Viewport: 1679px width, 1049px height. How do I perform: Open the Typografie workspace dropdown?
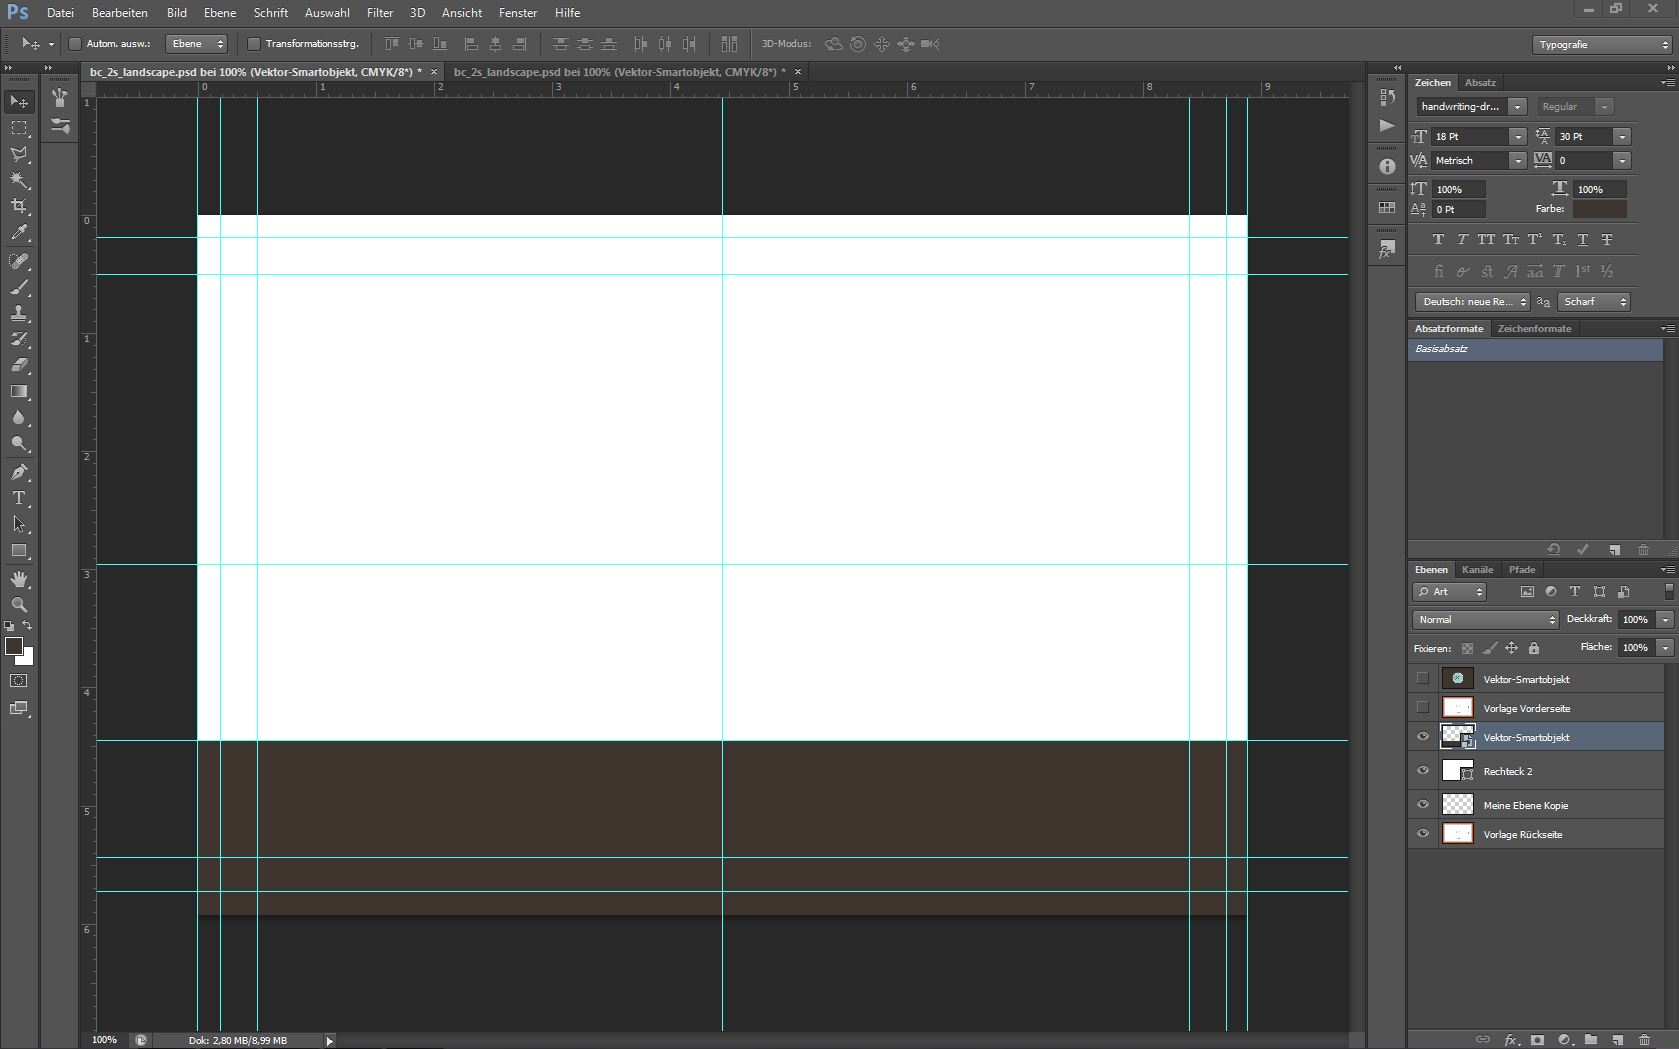tap(1602, 45)
